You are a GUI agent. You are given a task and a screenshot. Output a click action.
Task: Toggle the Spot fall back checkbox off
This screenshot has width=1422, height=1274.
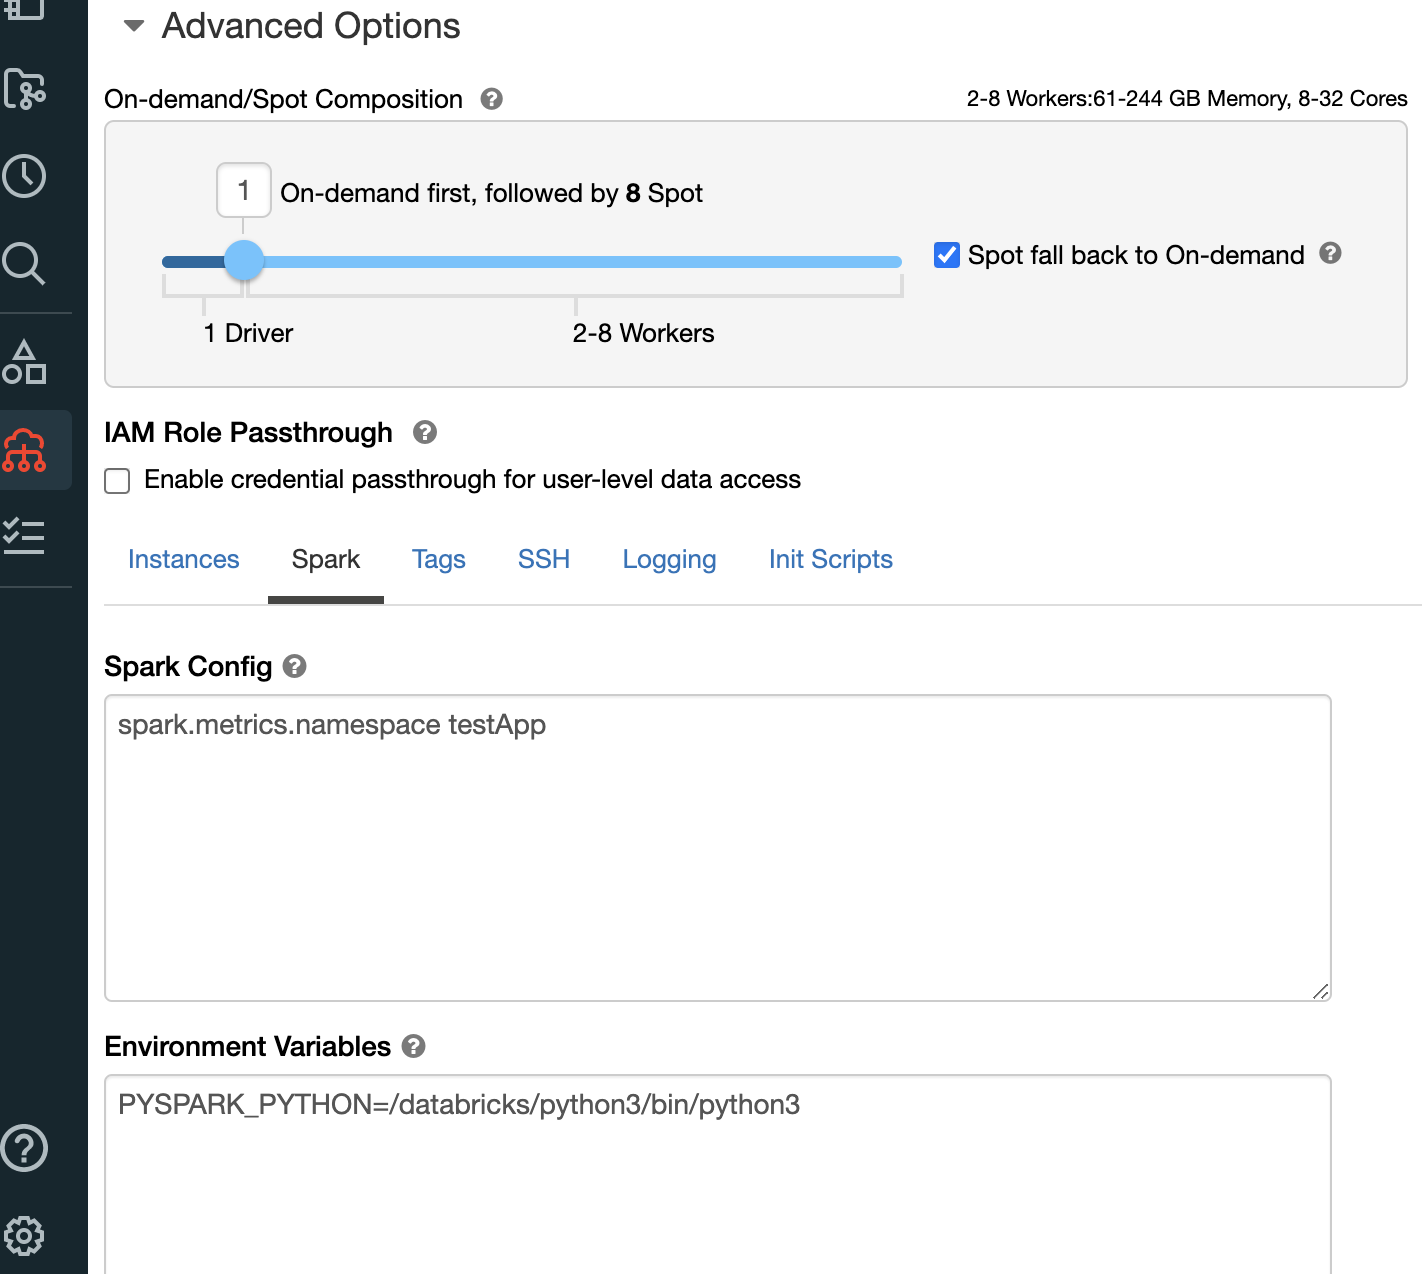point(946,255)
